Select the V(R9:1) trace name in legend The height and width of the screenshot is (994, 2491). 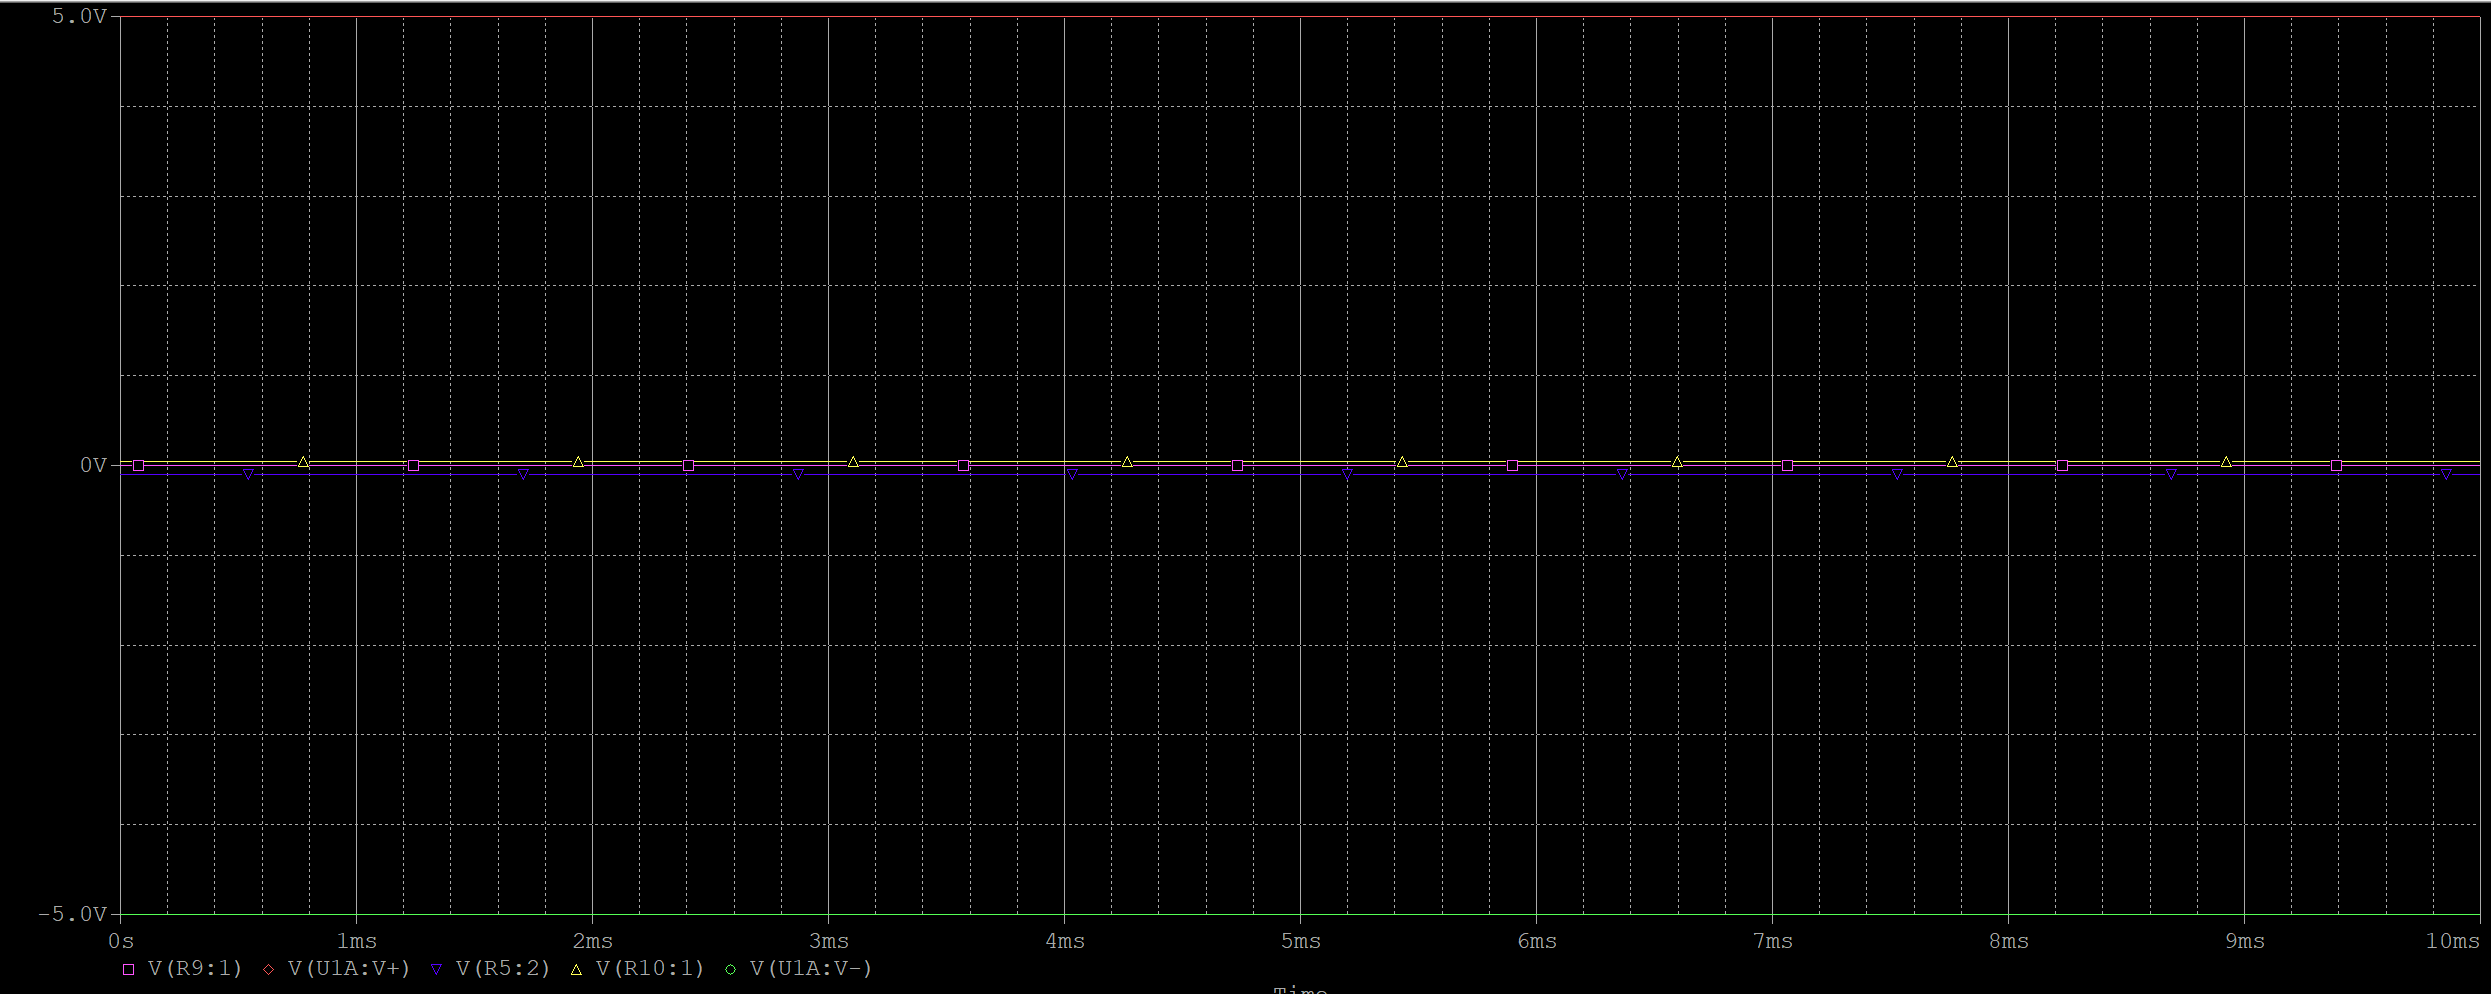(195, 968)
